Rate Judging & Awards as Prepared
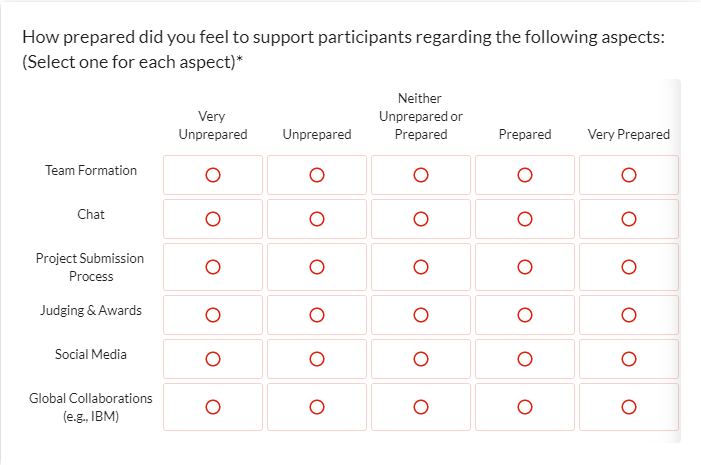The image size is (701, 465). point(524,315)
